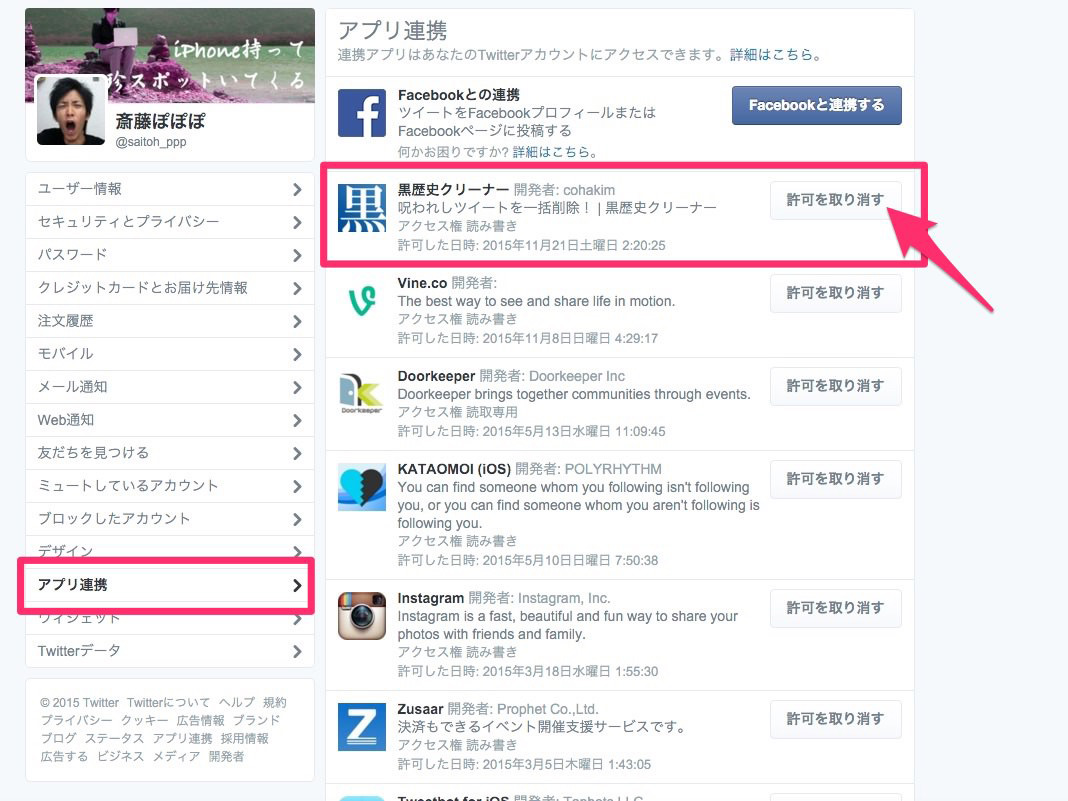
Task: Click the 黒歴史クリーナー app name
Action: point(453,190)
